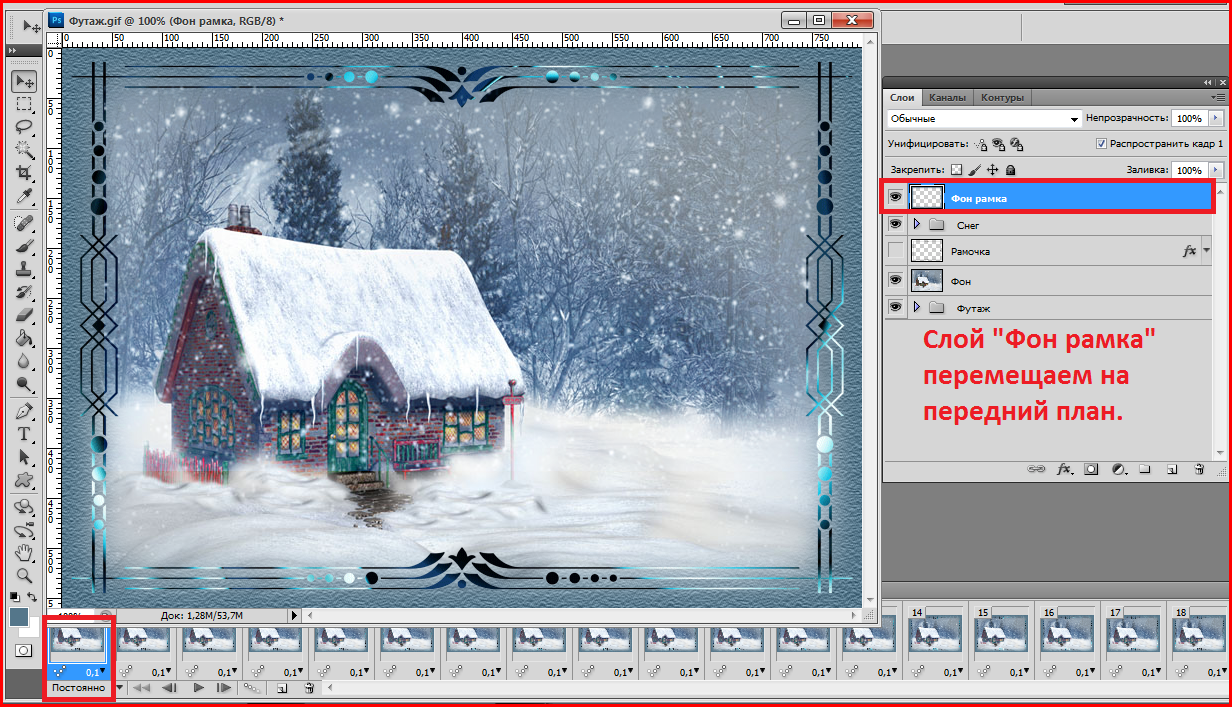Switch to the Слои tab

coord(902,97)
